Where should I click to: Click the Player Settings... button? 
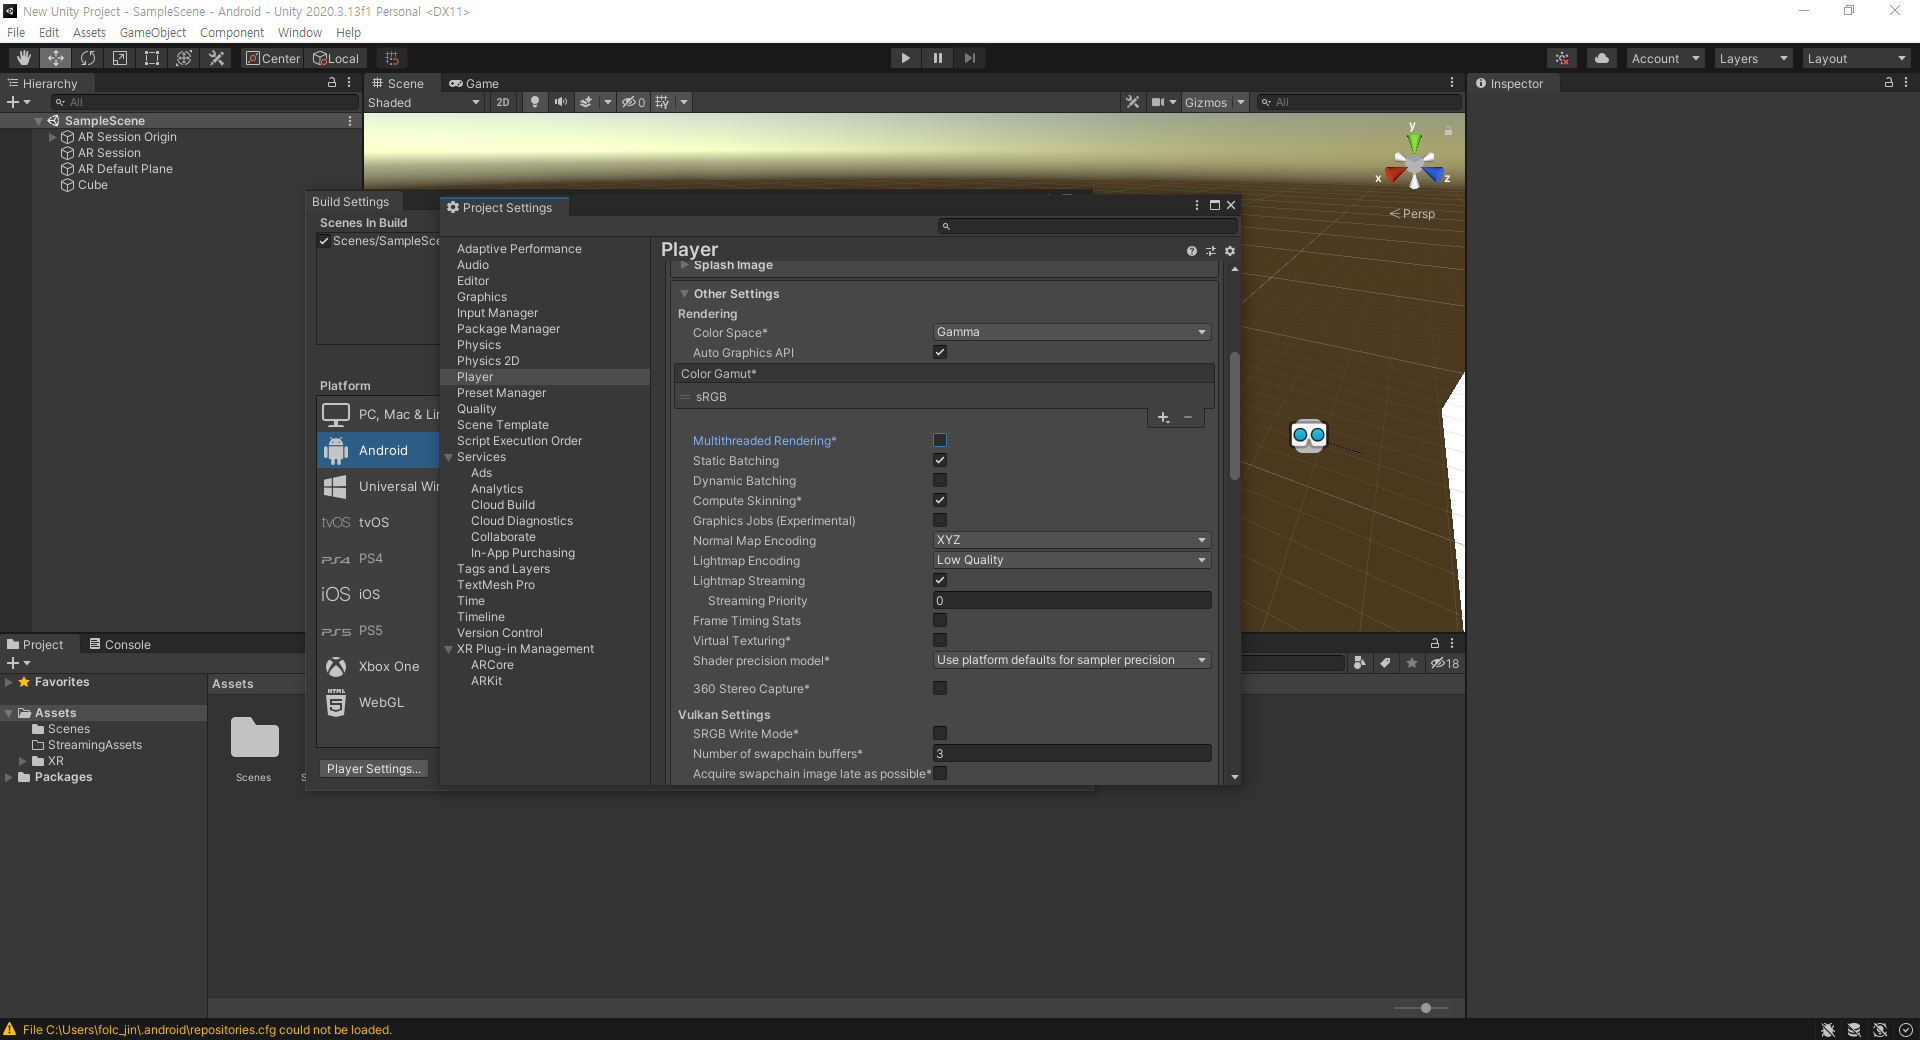tap(374, 768)
